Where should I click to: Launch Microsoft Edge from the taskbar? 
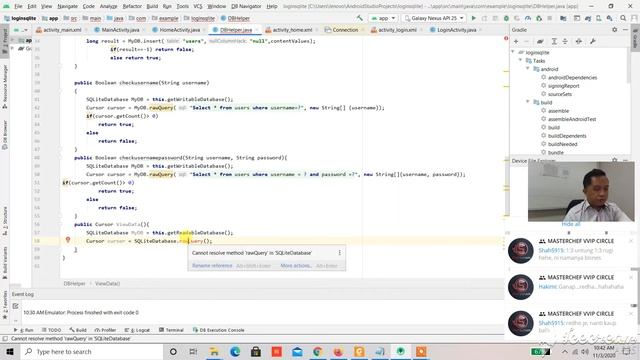235,351
